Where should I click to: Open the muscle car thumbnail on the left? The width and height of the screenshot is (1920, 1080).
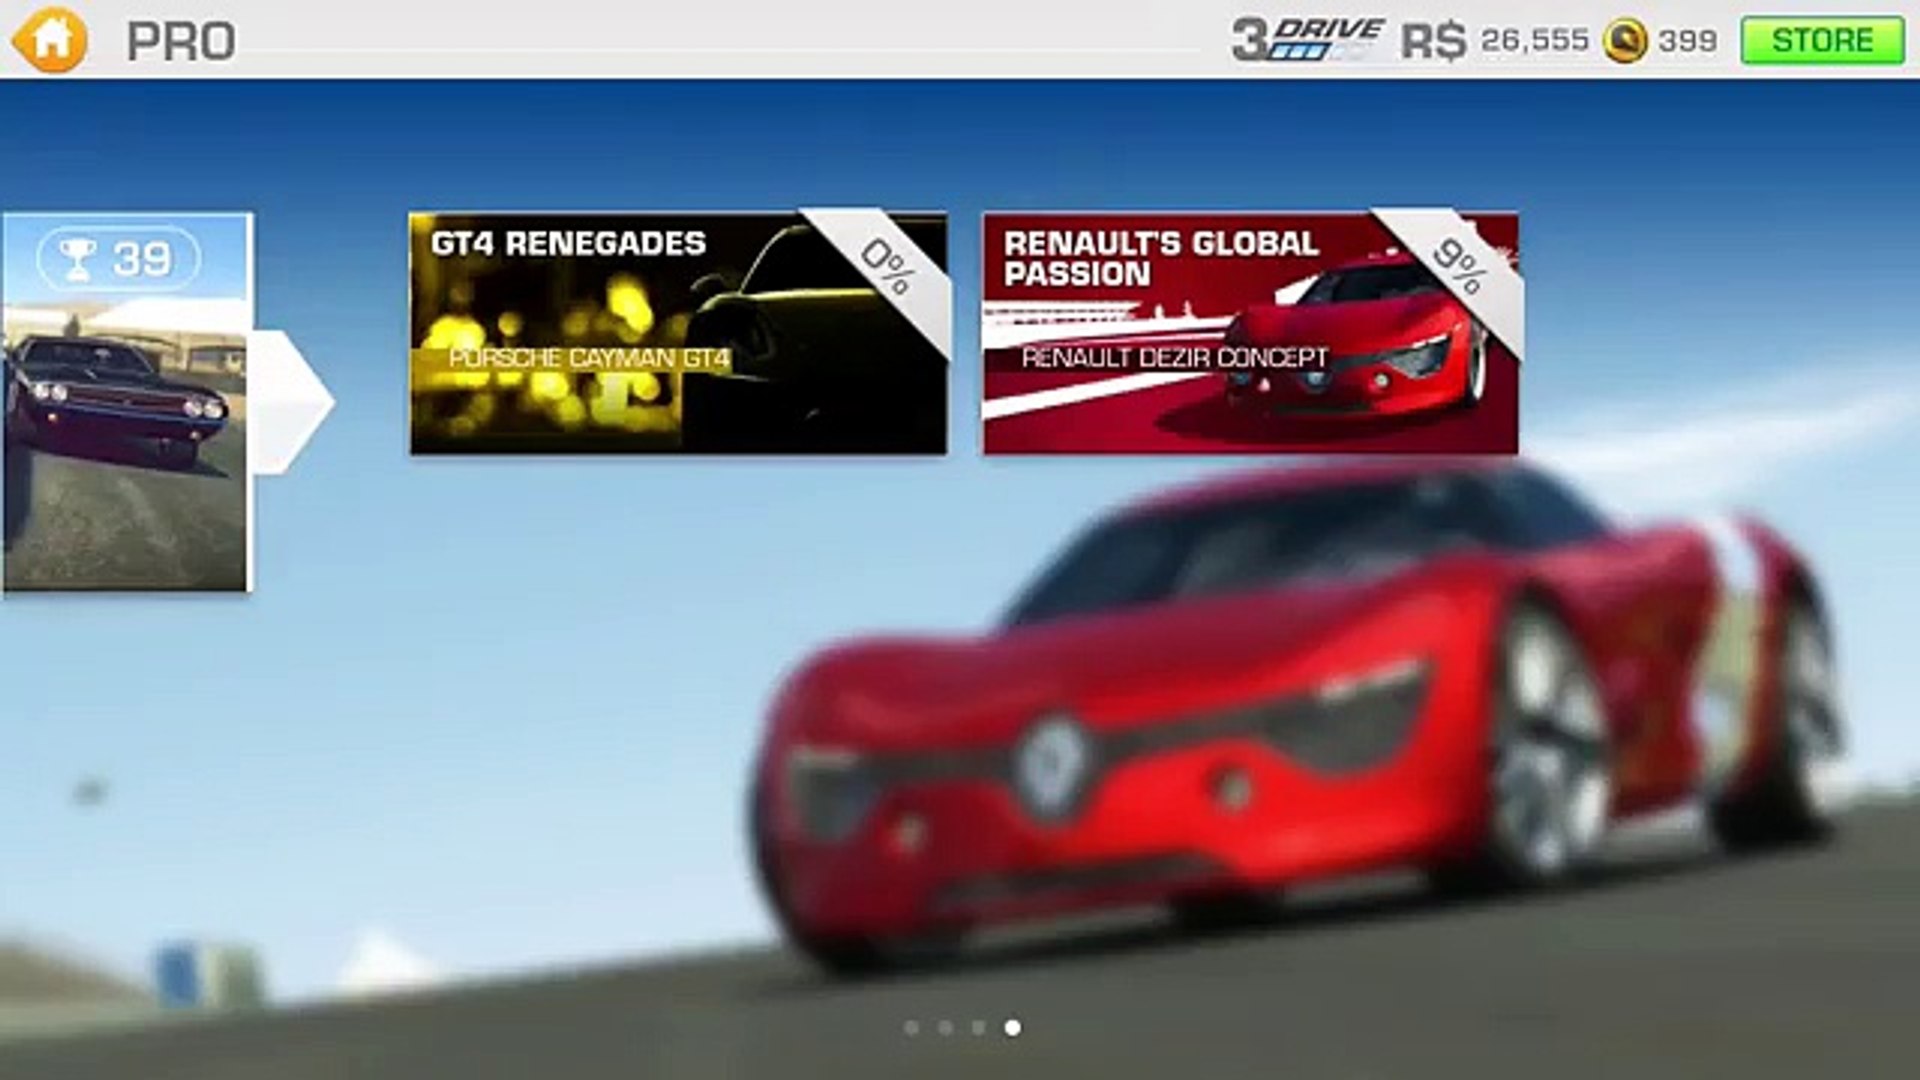tap(125, 440)
